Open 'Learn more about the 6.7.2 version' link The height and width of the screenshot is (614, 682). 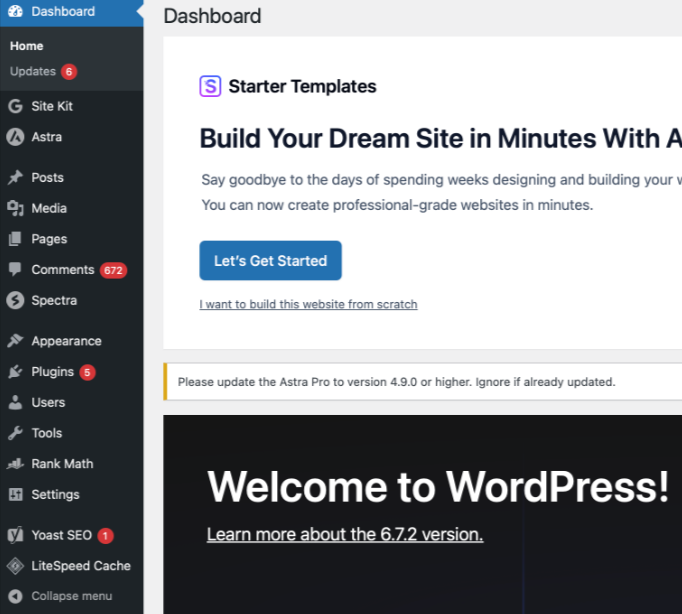(345, 534)
